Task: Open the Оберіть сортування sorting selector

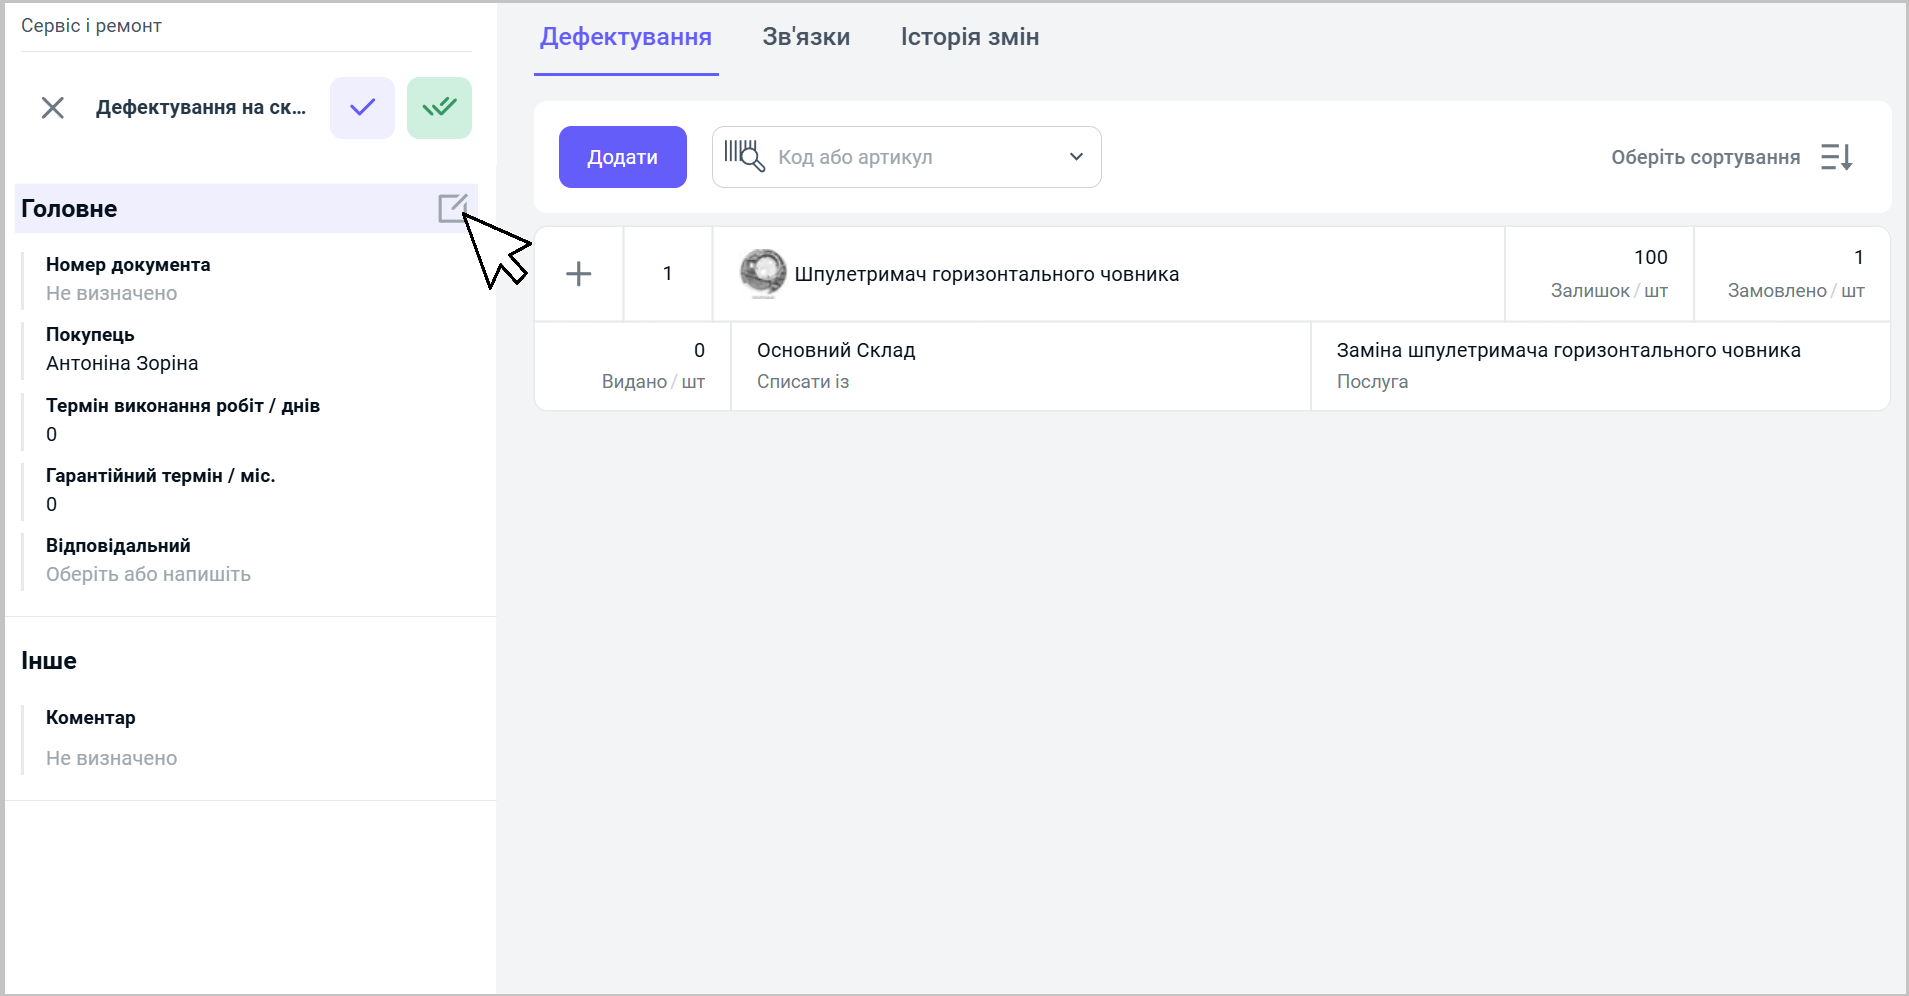Action: click(1705, 157)
